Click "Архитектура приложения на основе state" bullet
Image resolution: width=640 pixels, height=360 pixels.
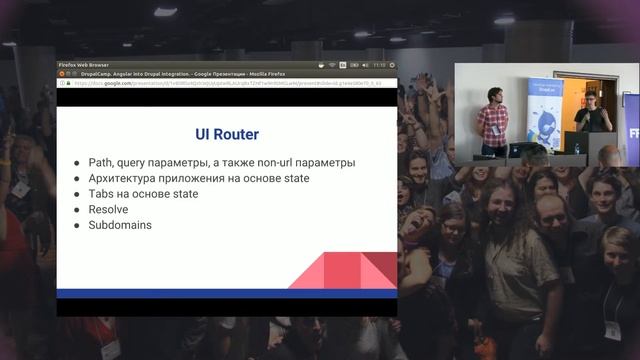coord(199,178)
